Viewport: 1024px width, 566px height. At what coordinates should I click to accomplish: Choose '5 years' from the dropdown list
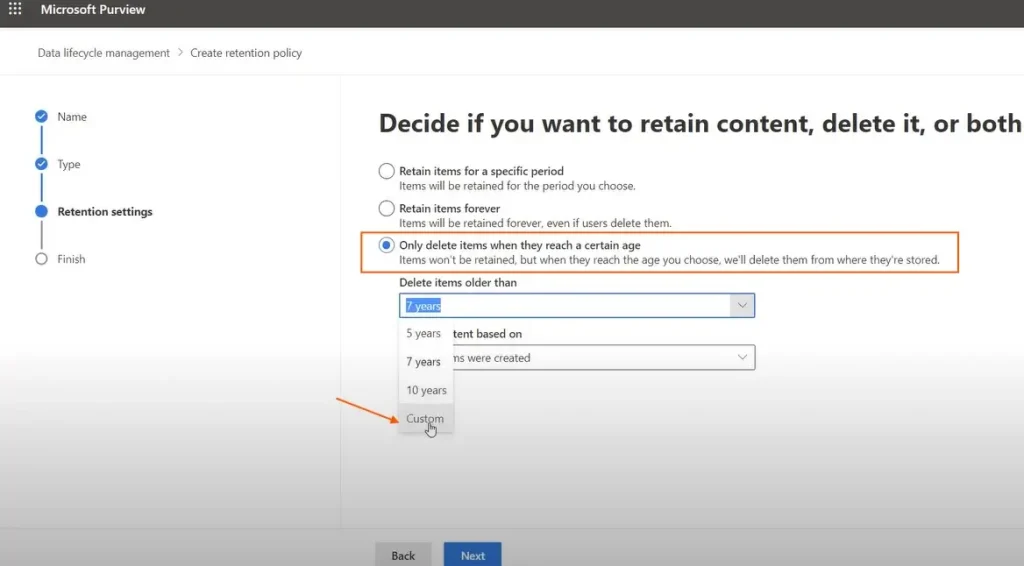tap(424, 334)
